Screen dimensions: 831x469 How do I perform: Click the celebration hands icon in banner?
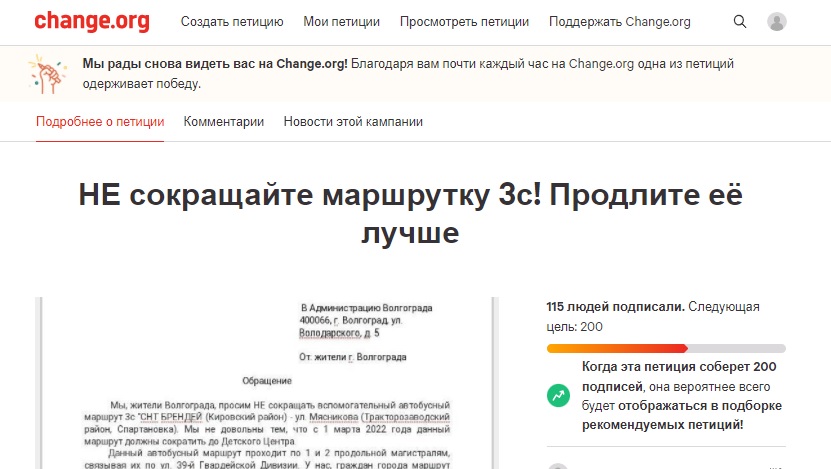click(52, 72)
